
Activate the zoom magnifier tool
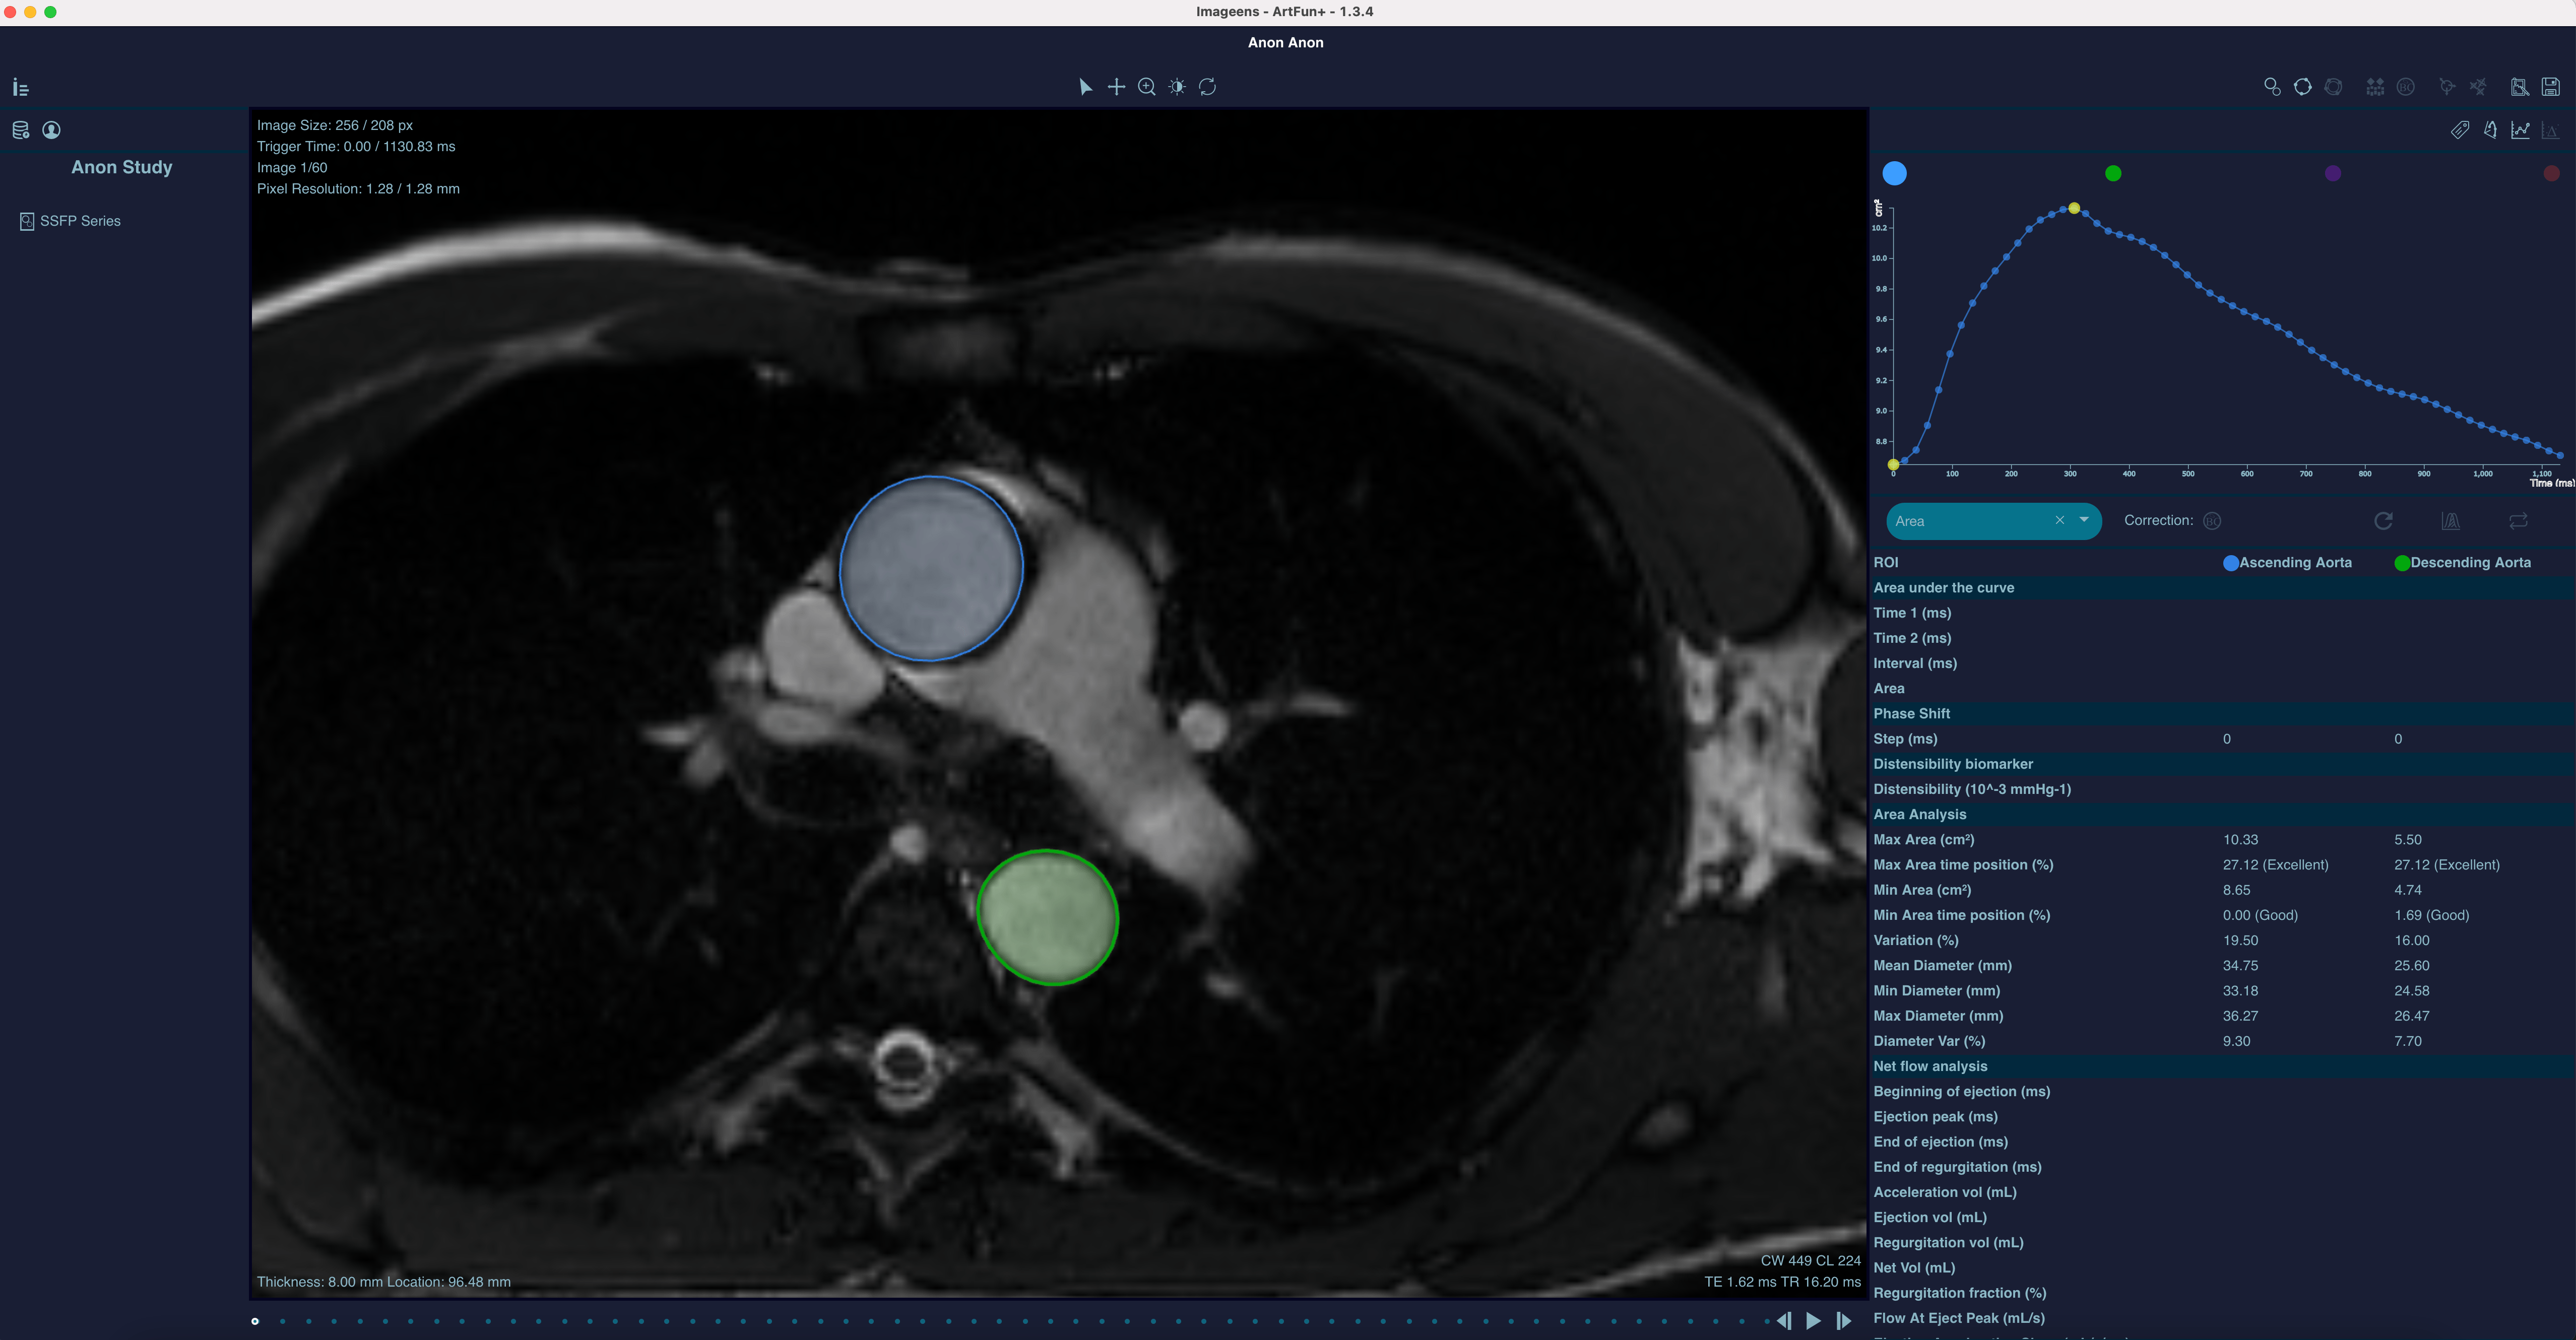click(x=1147, y=87)
